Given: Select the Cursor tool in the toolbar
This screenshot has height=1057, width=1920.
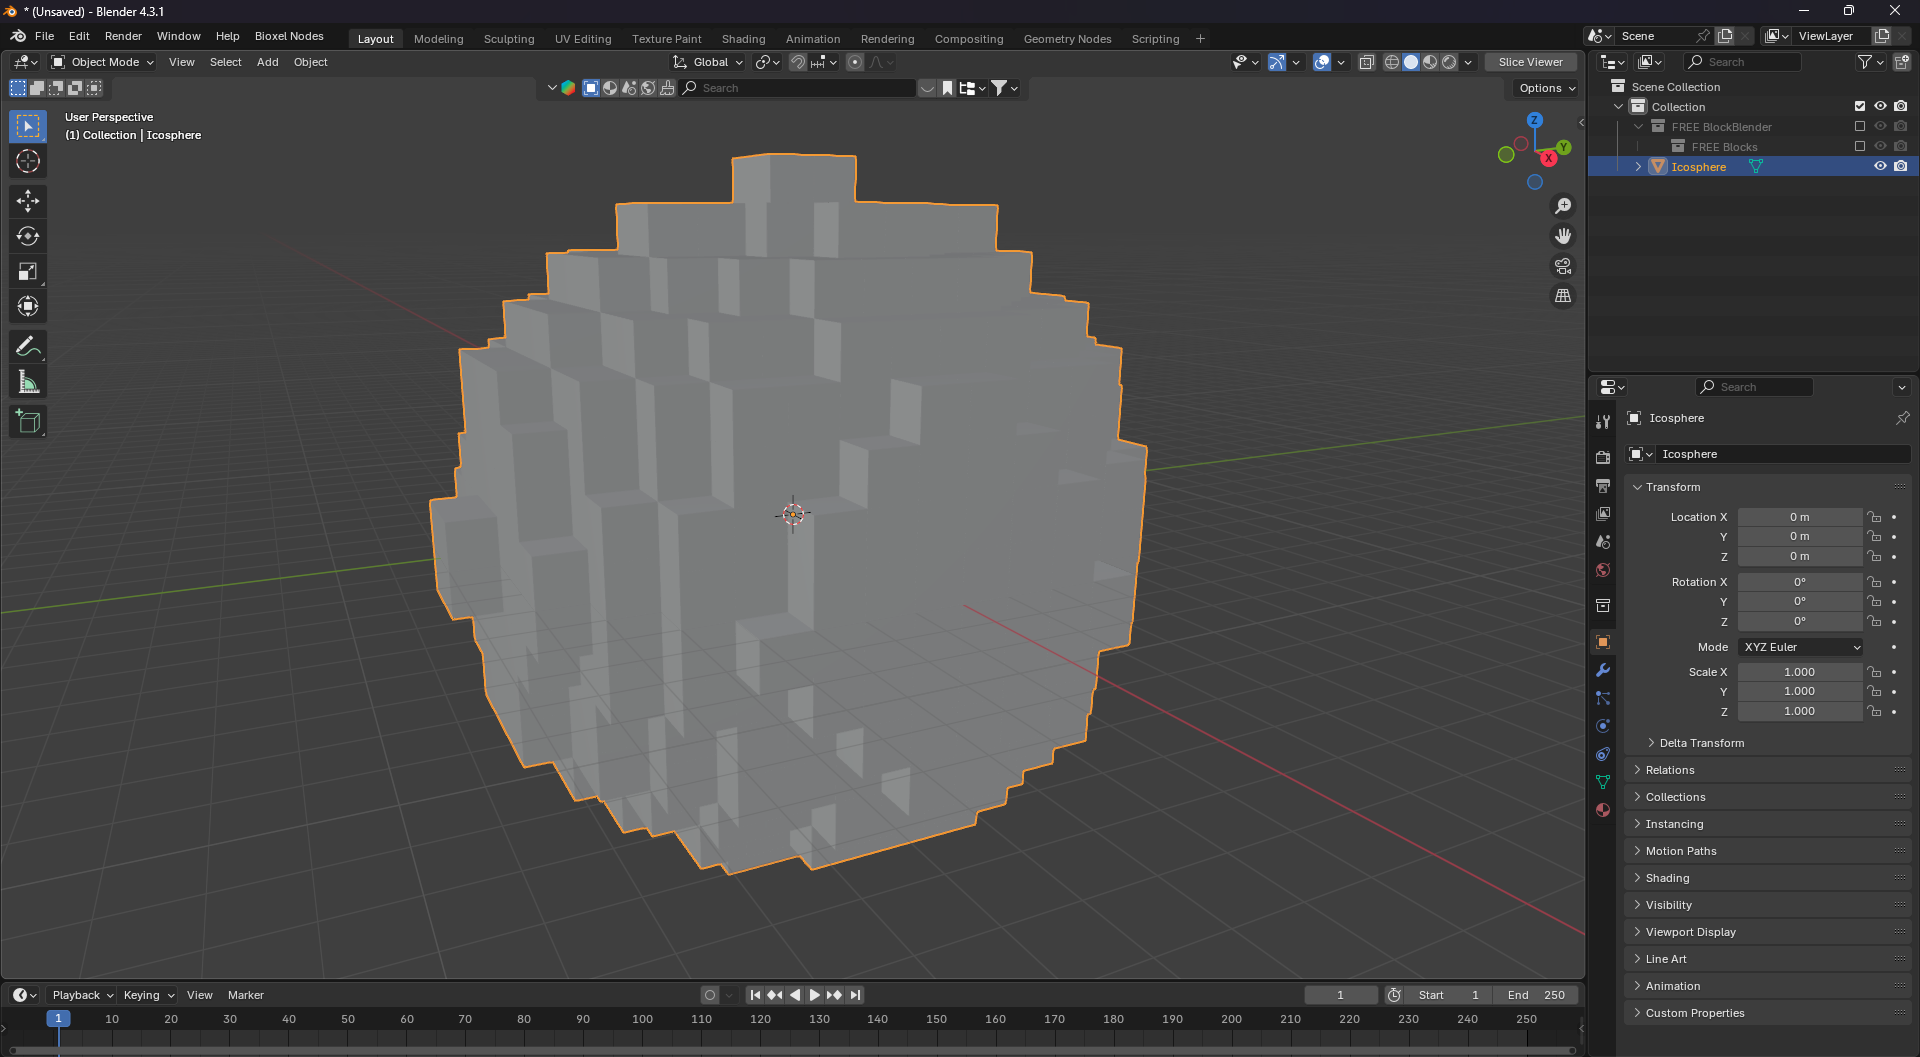Looking at the screenshot, I should (28, 161).
